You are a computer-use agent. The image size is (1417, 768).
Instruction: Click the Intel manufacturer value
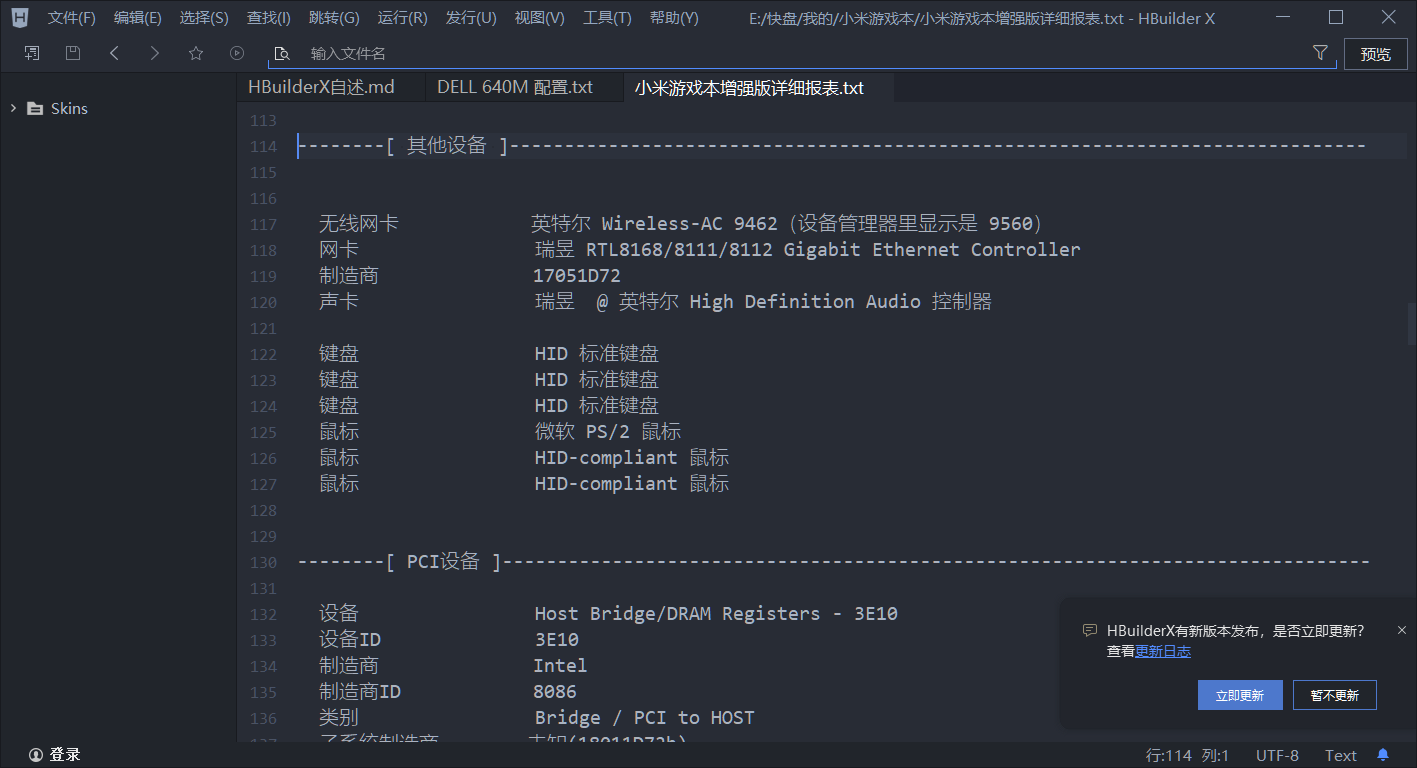tap(560, 666)
